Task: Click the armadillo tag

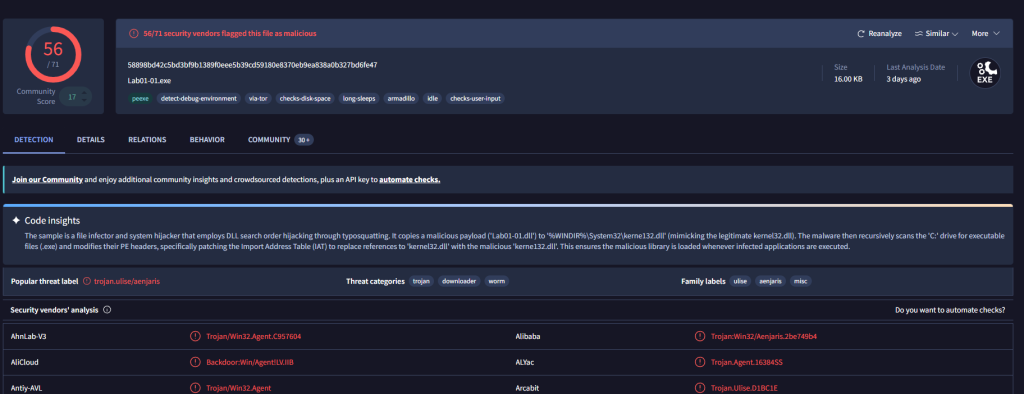Action: [x=401, y=99]
